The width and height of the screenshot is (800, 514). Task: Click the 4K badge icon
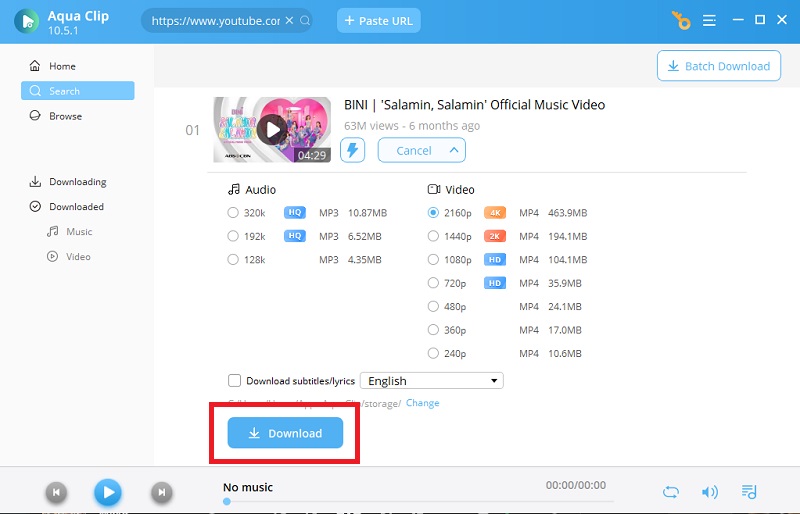(495, 213)
